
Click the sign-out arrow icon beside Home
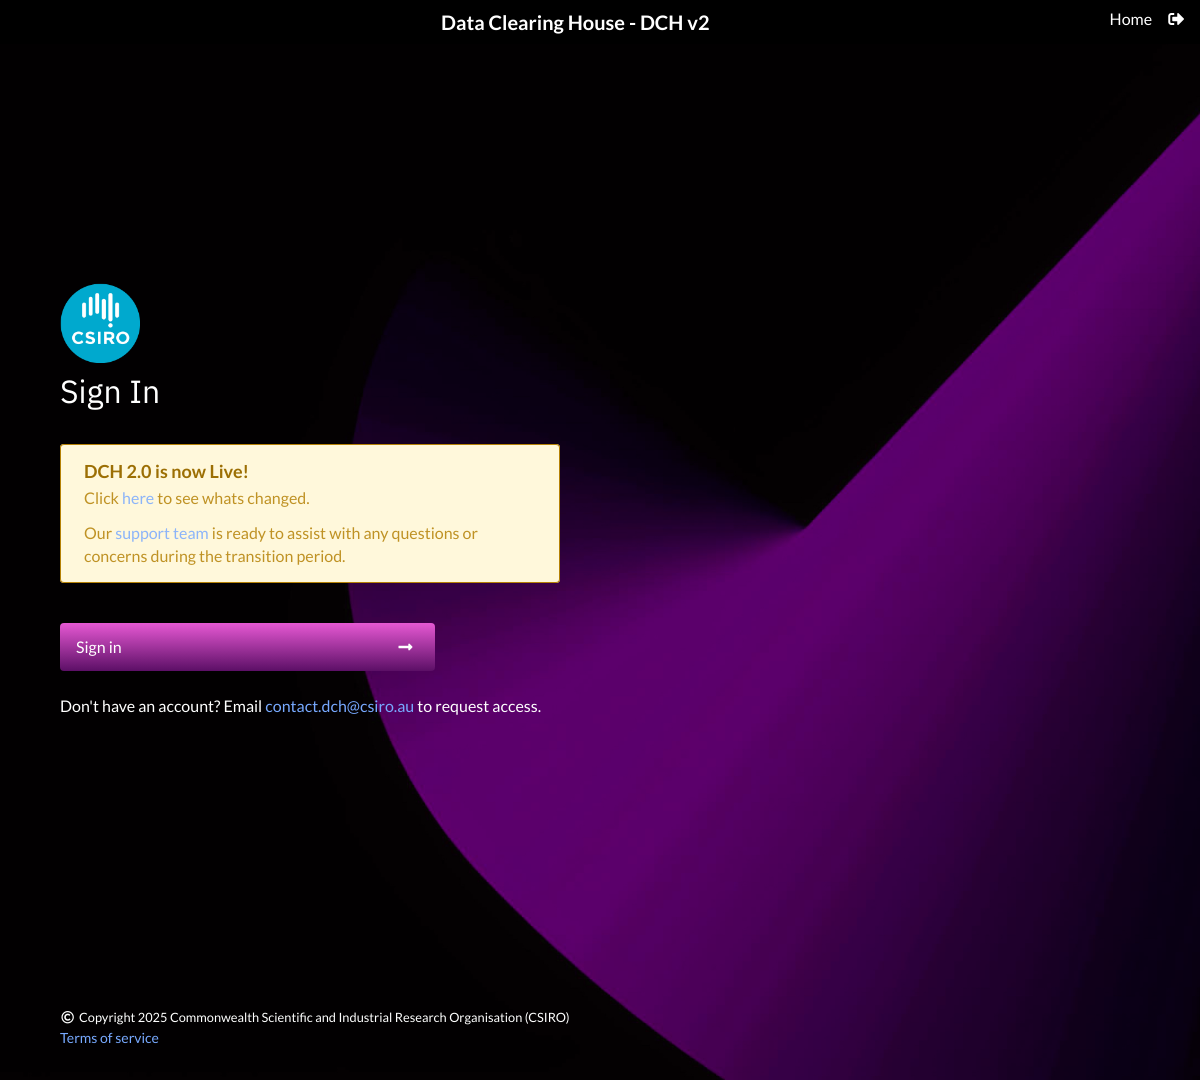tap(1176, 20)
